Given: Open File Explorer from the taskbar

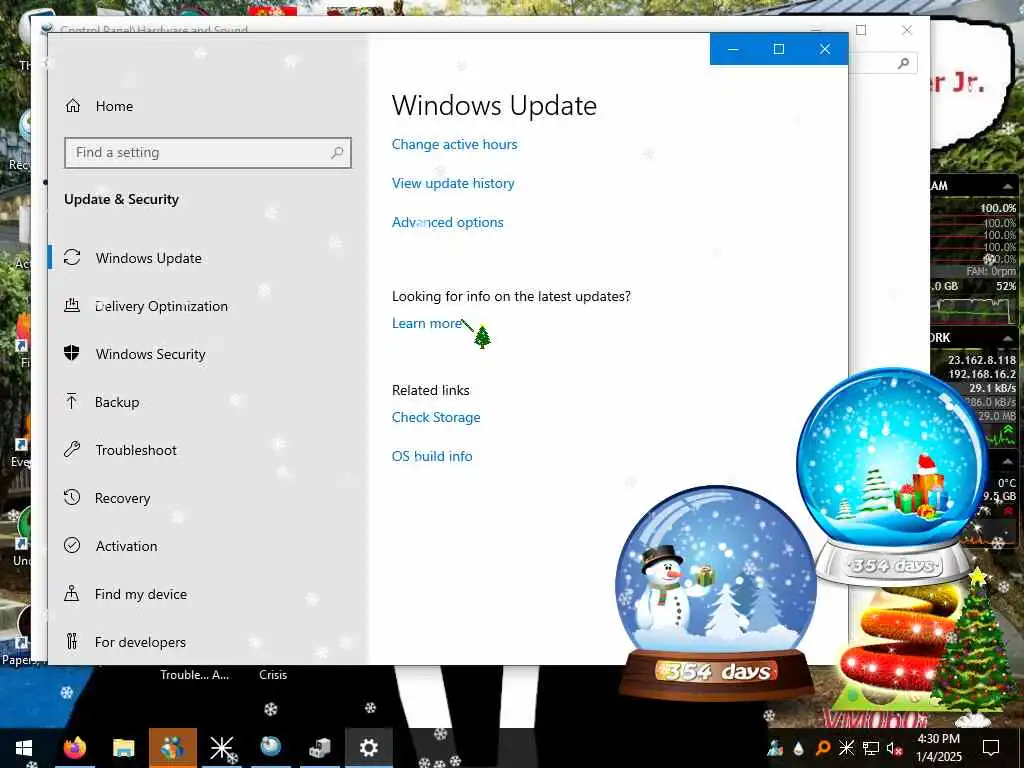Looking at the screenshot, I should [x=123, y=748].
